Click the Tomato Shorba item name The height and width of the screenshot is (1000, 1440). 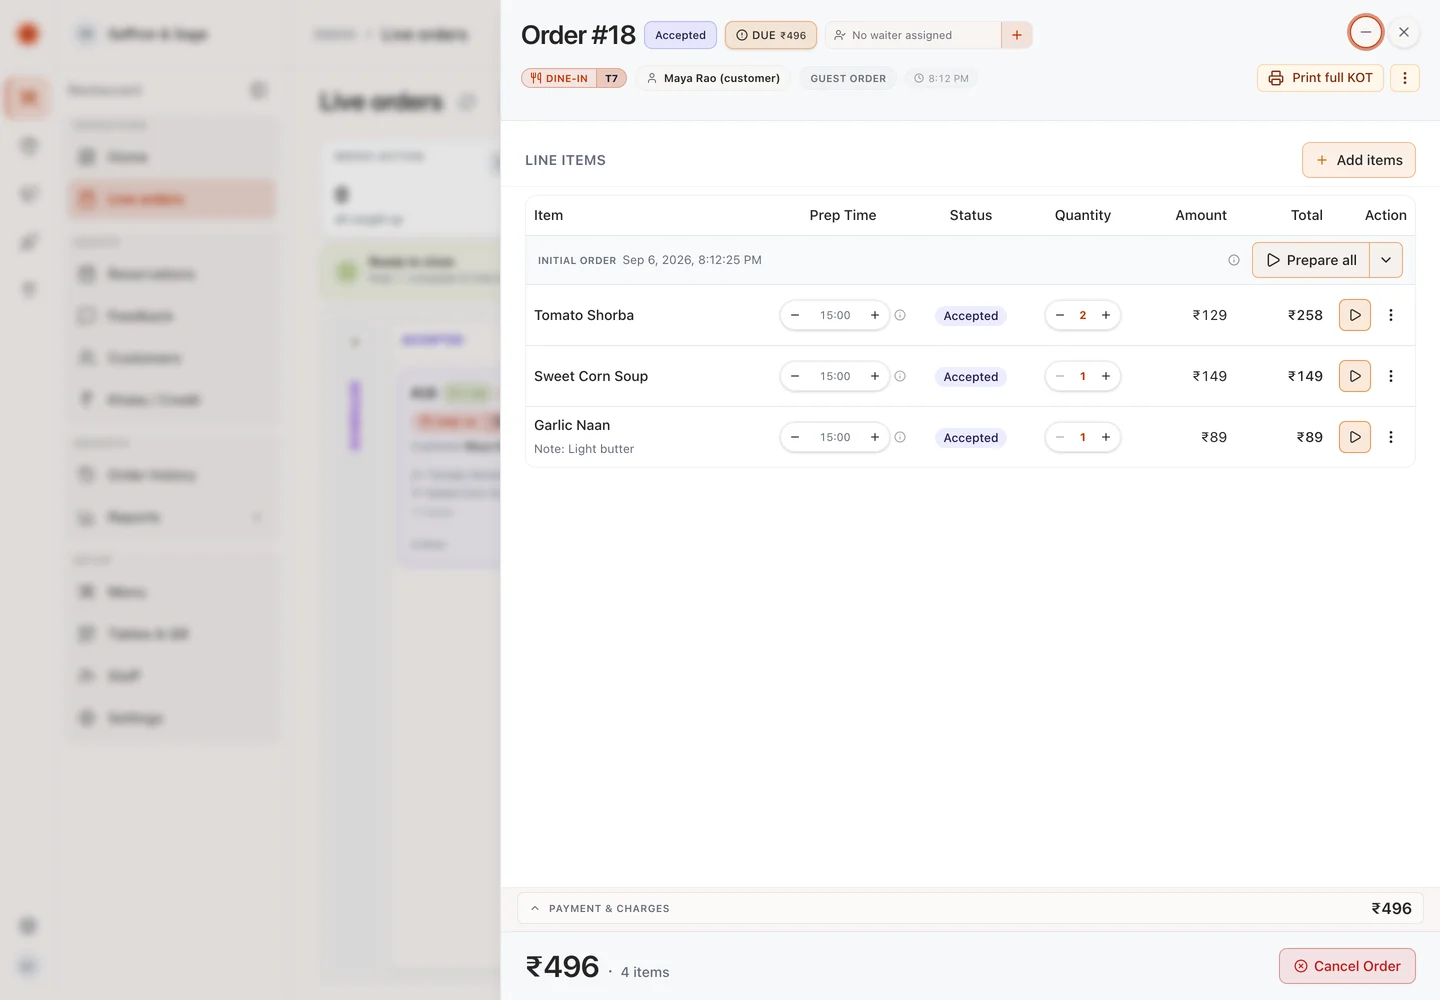[584, 315]
